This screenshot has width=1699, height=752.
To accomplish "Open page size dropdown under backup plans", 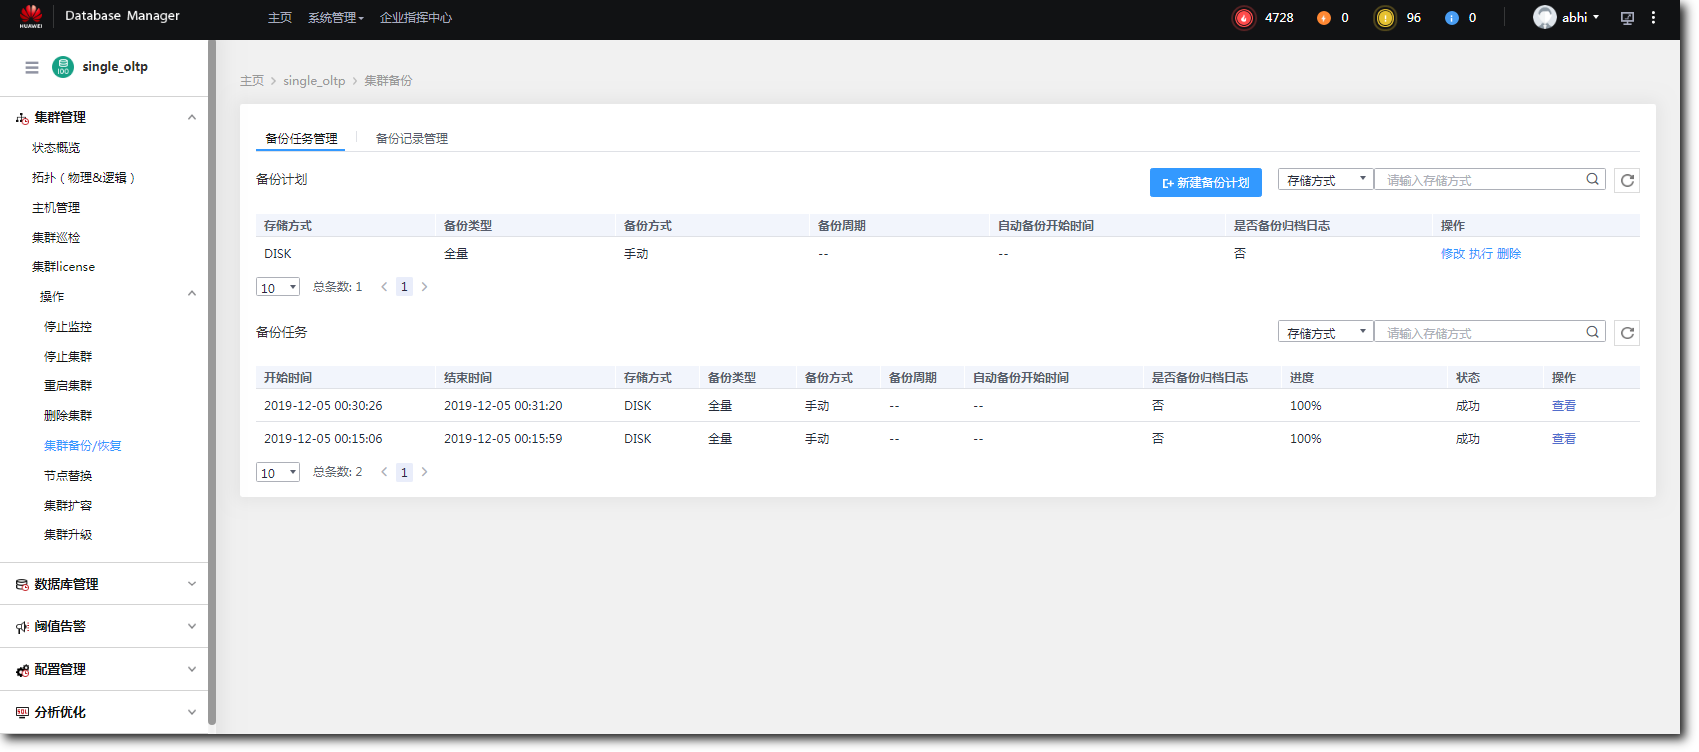I will coord(278,287).
